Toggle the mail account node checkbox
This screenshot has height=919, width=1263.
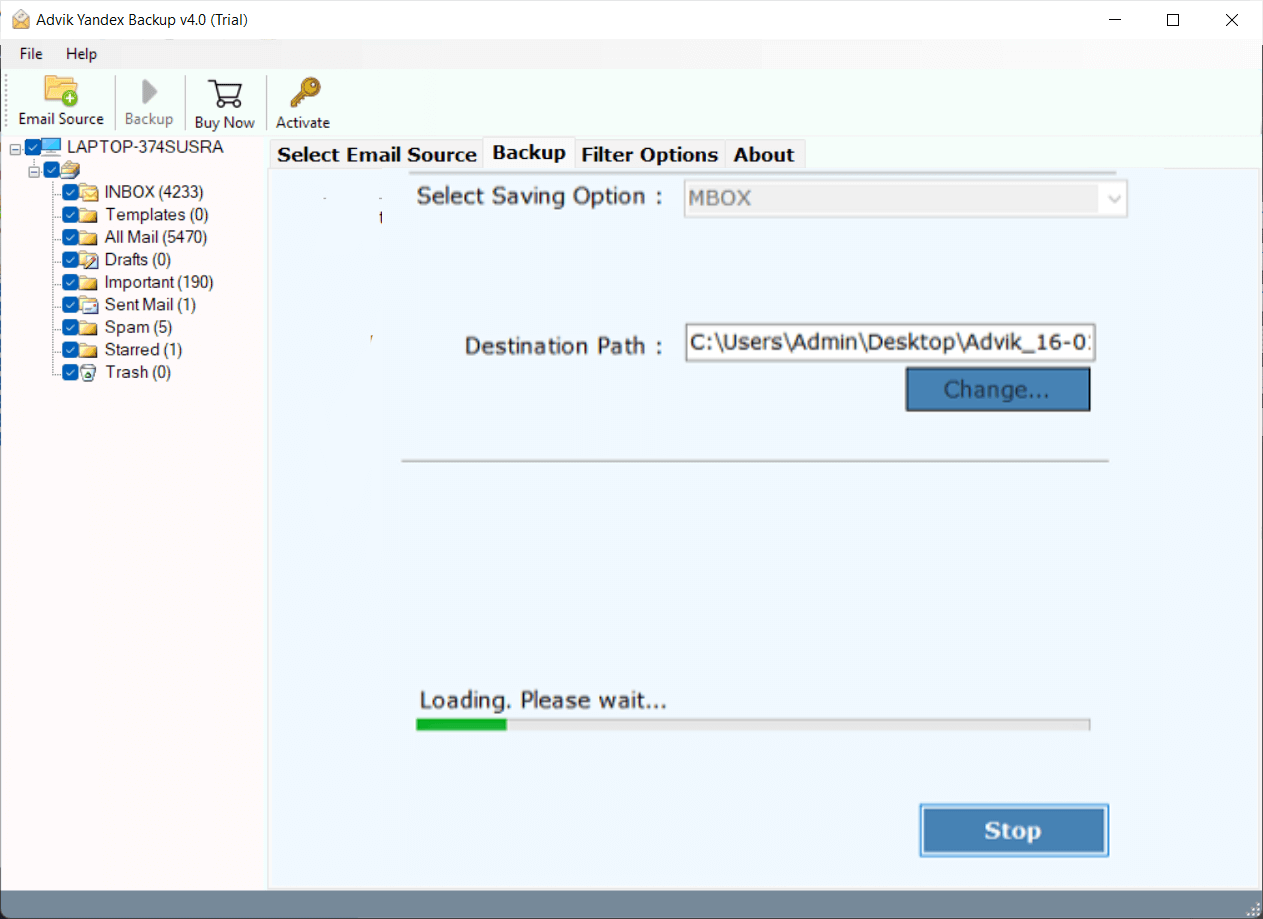click(51, 170)
